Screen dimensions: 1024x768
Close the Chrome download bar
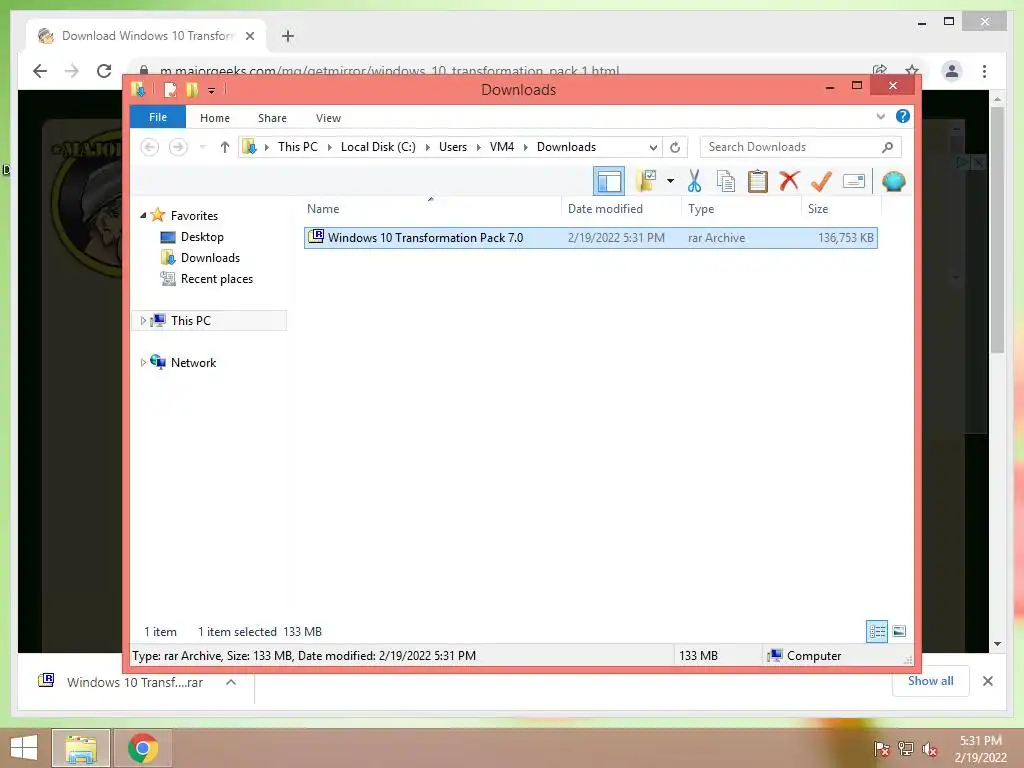tap(987, 681)
